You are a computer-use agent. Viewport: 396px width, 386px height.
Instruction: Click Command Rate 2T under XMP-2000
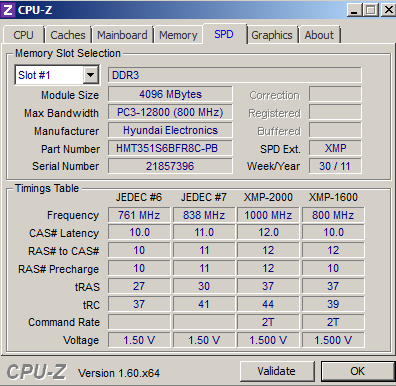coord(268,322)
